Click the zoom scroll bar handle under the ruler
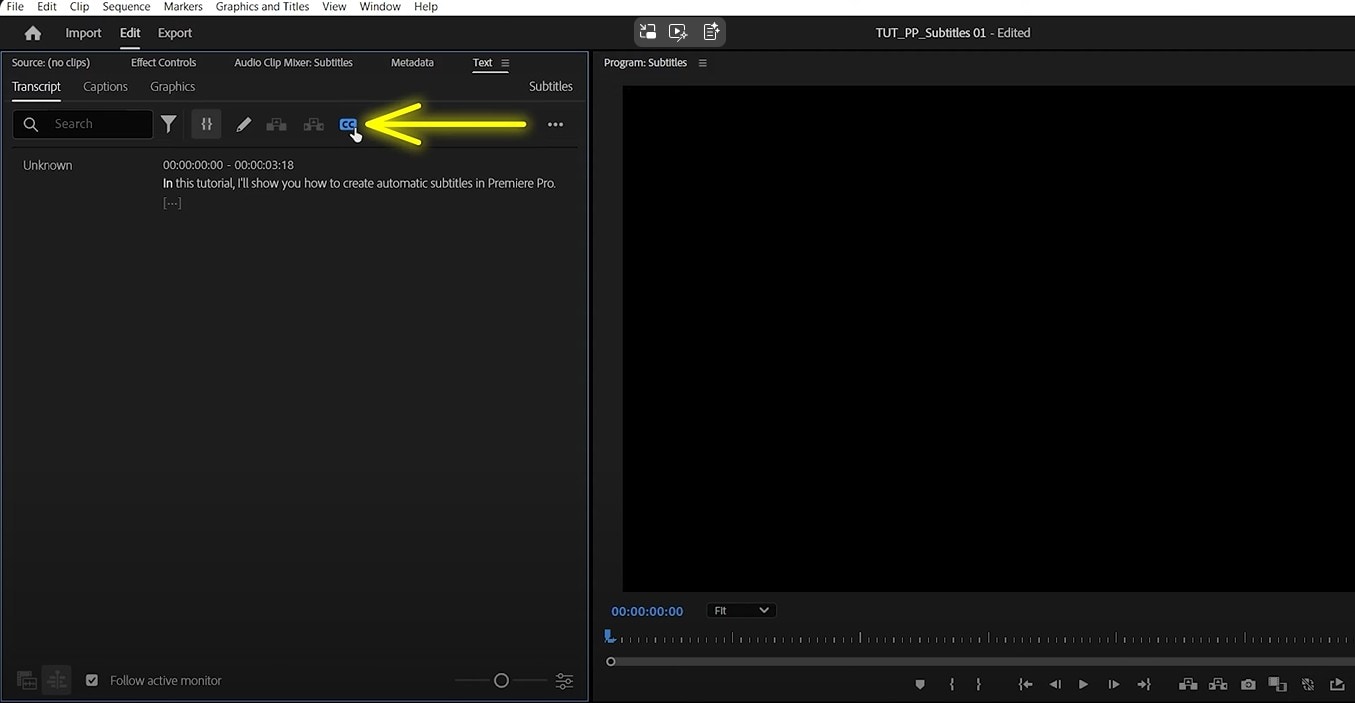This screenshot has height=703, width=1355. click(611, 661)
